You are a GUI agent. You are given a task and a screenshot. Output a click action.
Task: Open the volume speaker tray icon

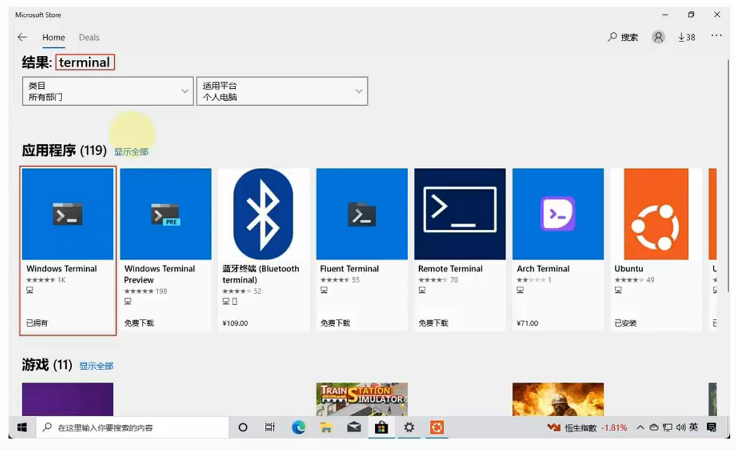coord(681,427)
